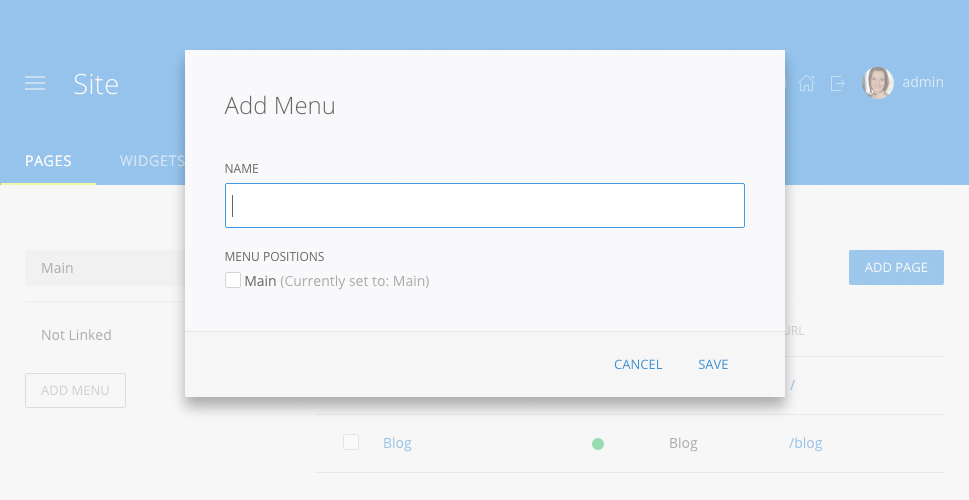Viewport: 969px width, 500px height.
Task: Click the logout icon in the header
Action: (x=838, y=83)
